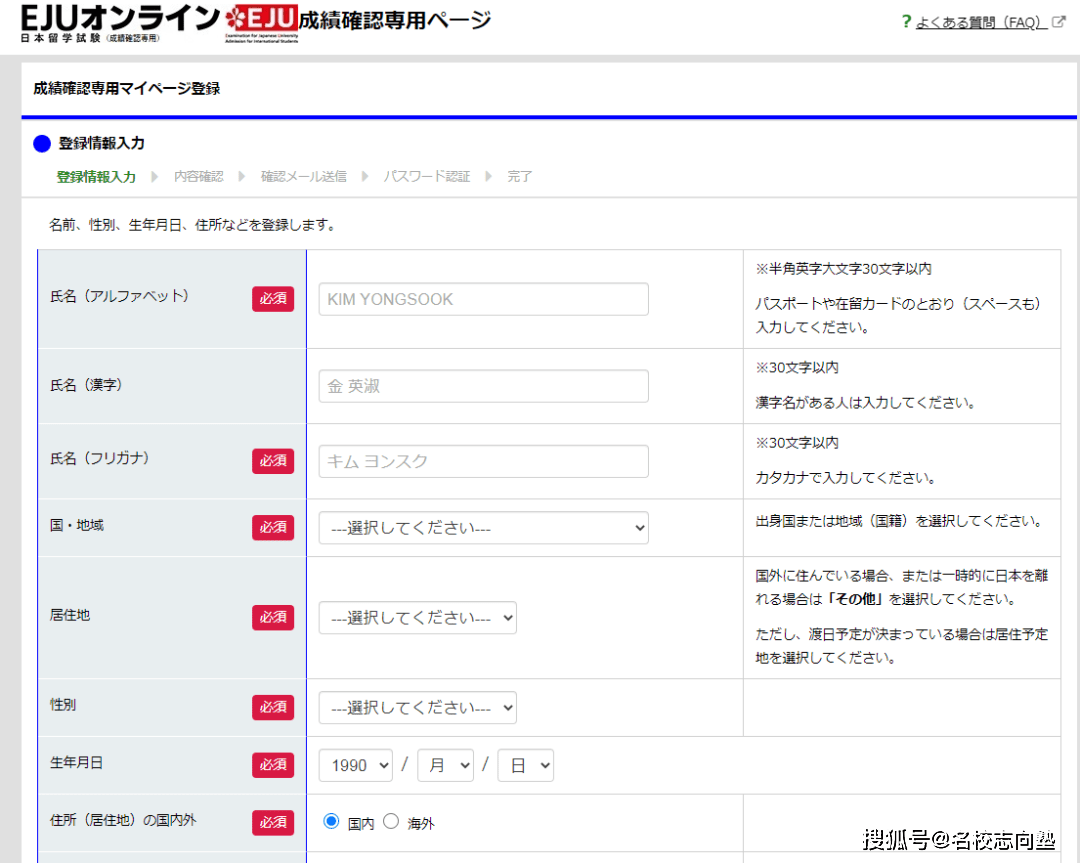Click the 内容確認 step in progress bar
Image resolution: width=1080 pixels, height=863 pixels.
pyautogui.click(x=198, y=177)
